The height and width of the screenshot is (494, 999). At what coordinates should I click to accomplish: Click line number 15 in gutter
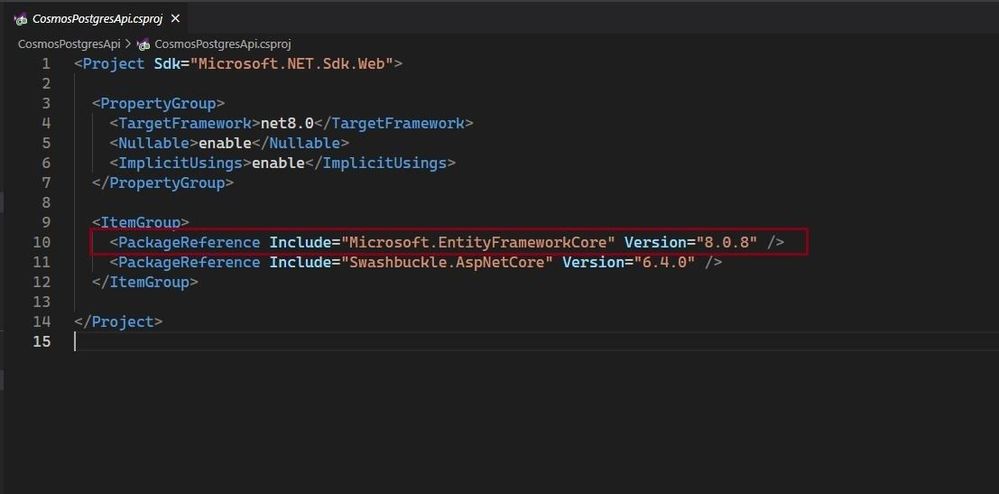[41, 342]
